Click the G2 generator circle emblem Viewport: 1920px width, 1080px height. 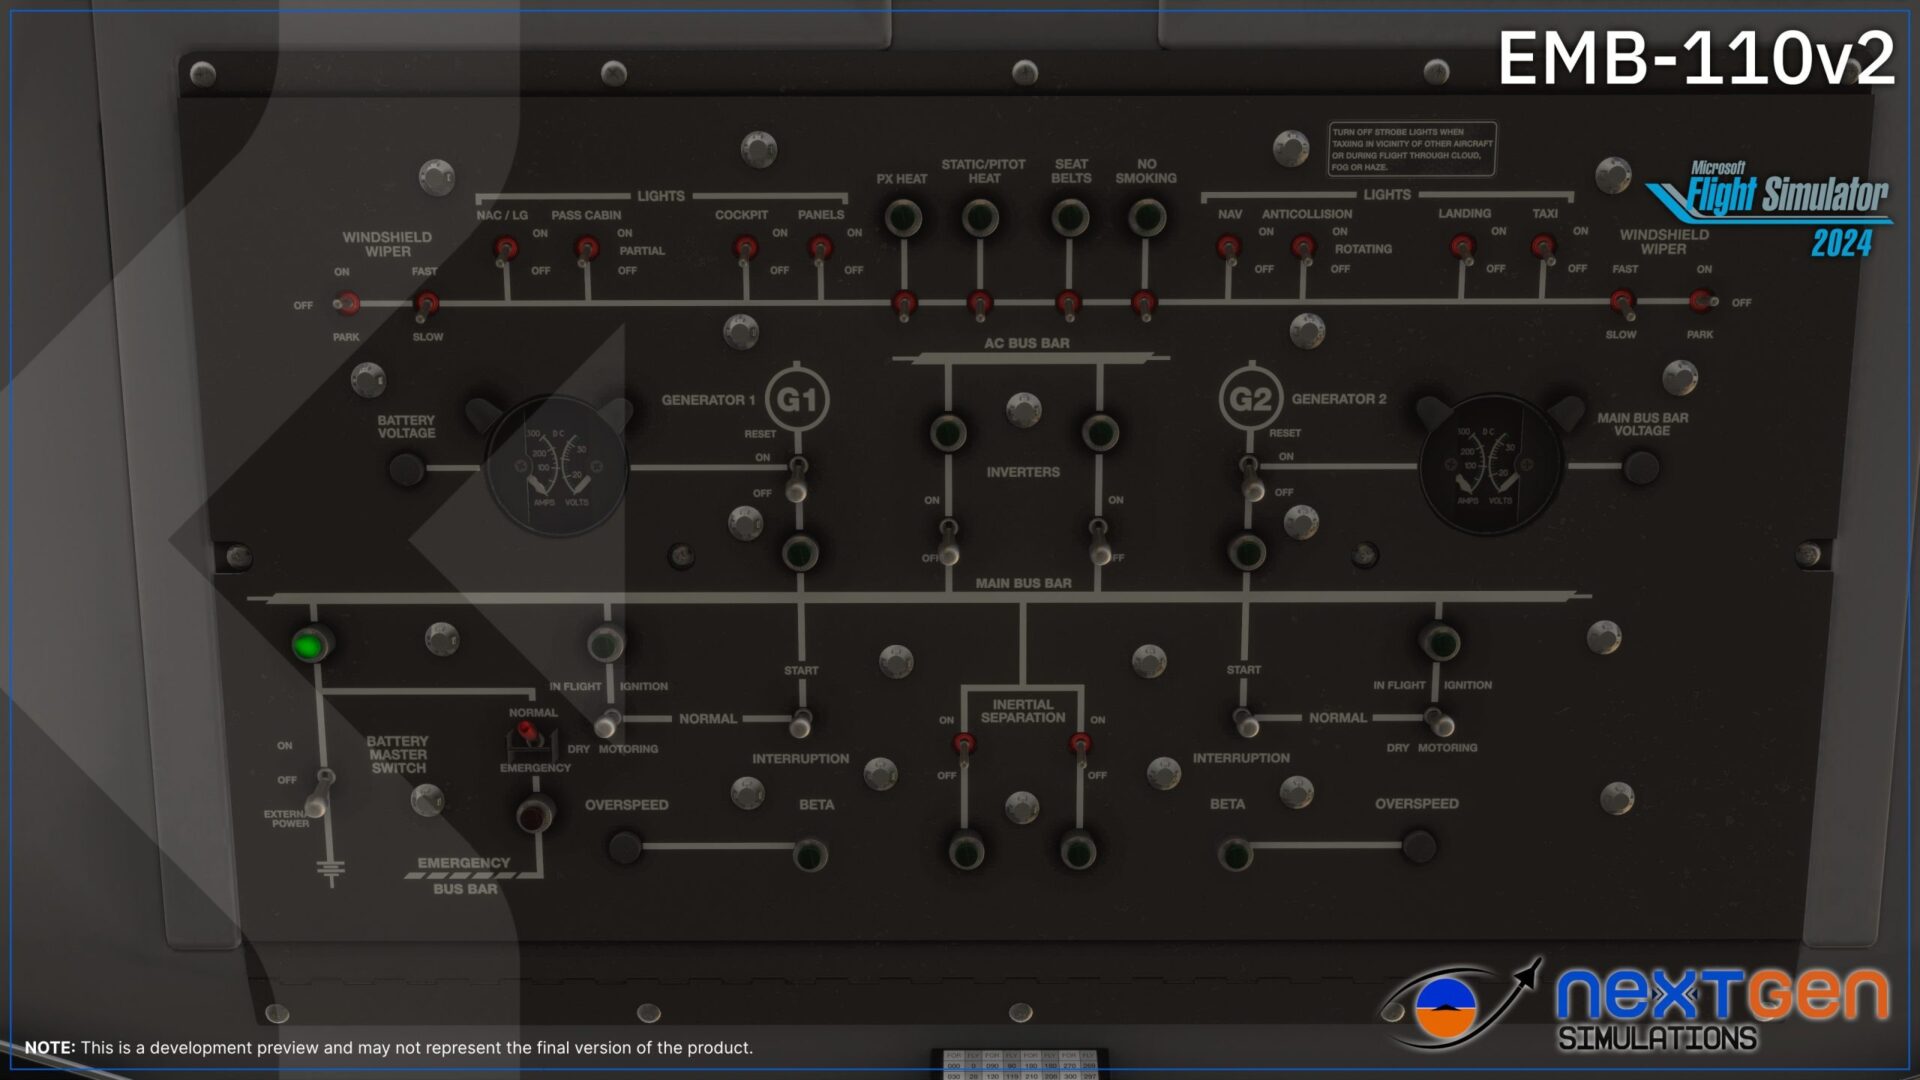1250,399
